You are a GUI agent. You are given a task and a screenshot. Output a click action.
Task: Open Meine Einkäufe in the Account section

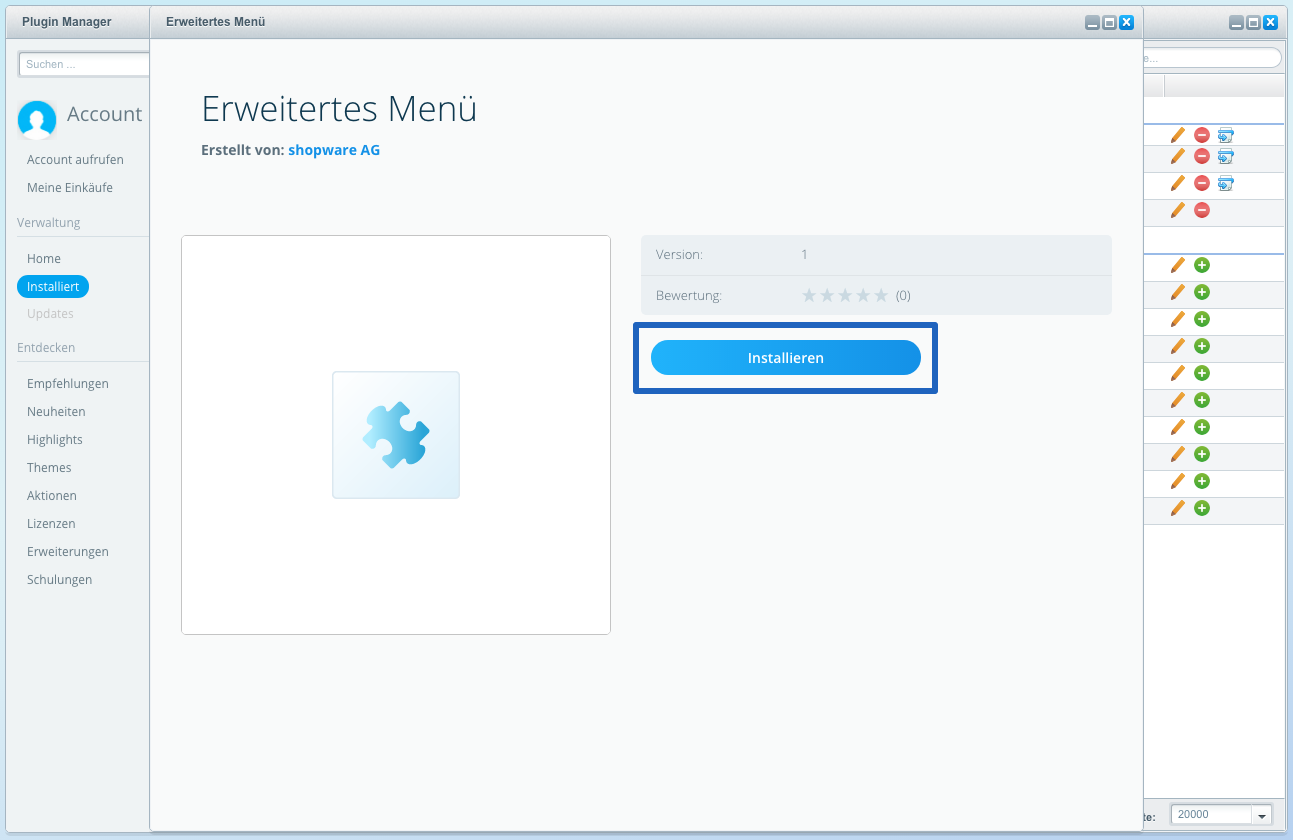70,188
